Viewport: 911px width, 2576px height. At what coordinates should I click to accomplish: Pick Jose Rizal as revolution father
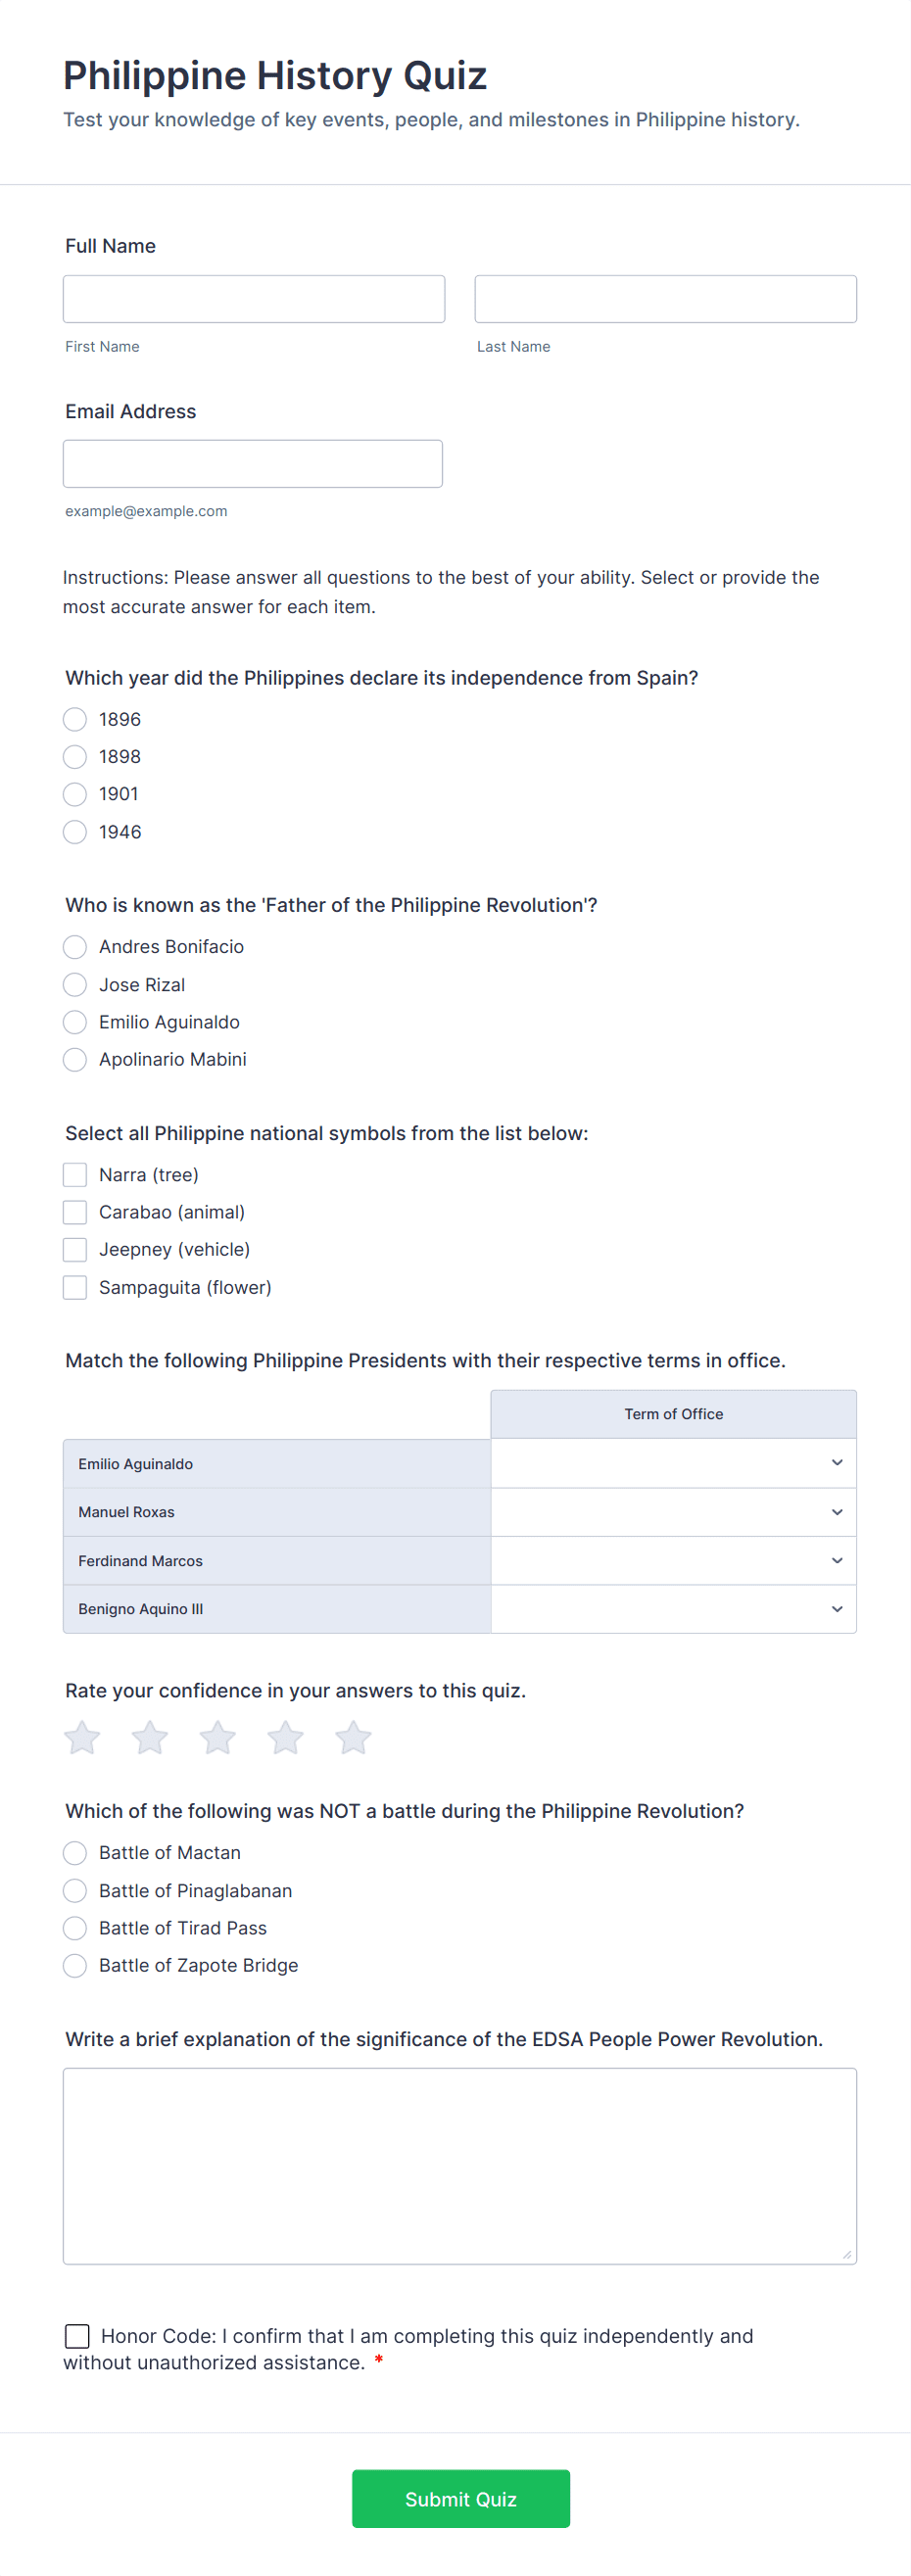tap(74, 984)
